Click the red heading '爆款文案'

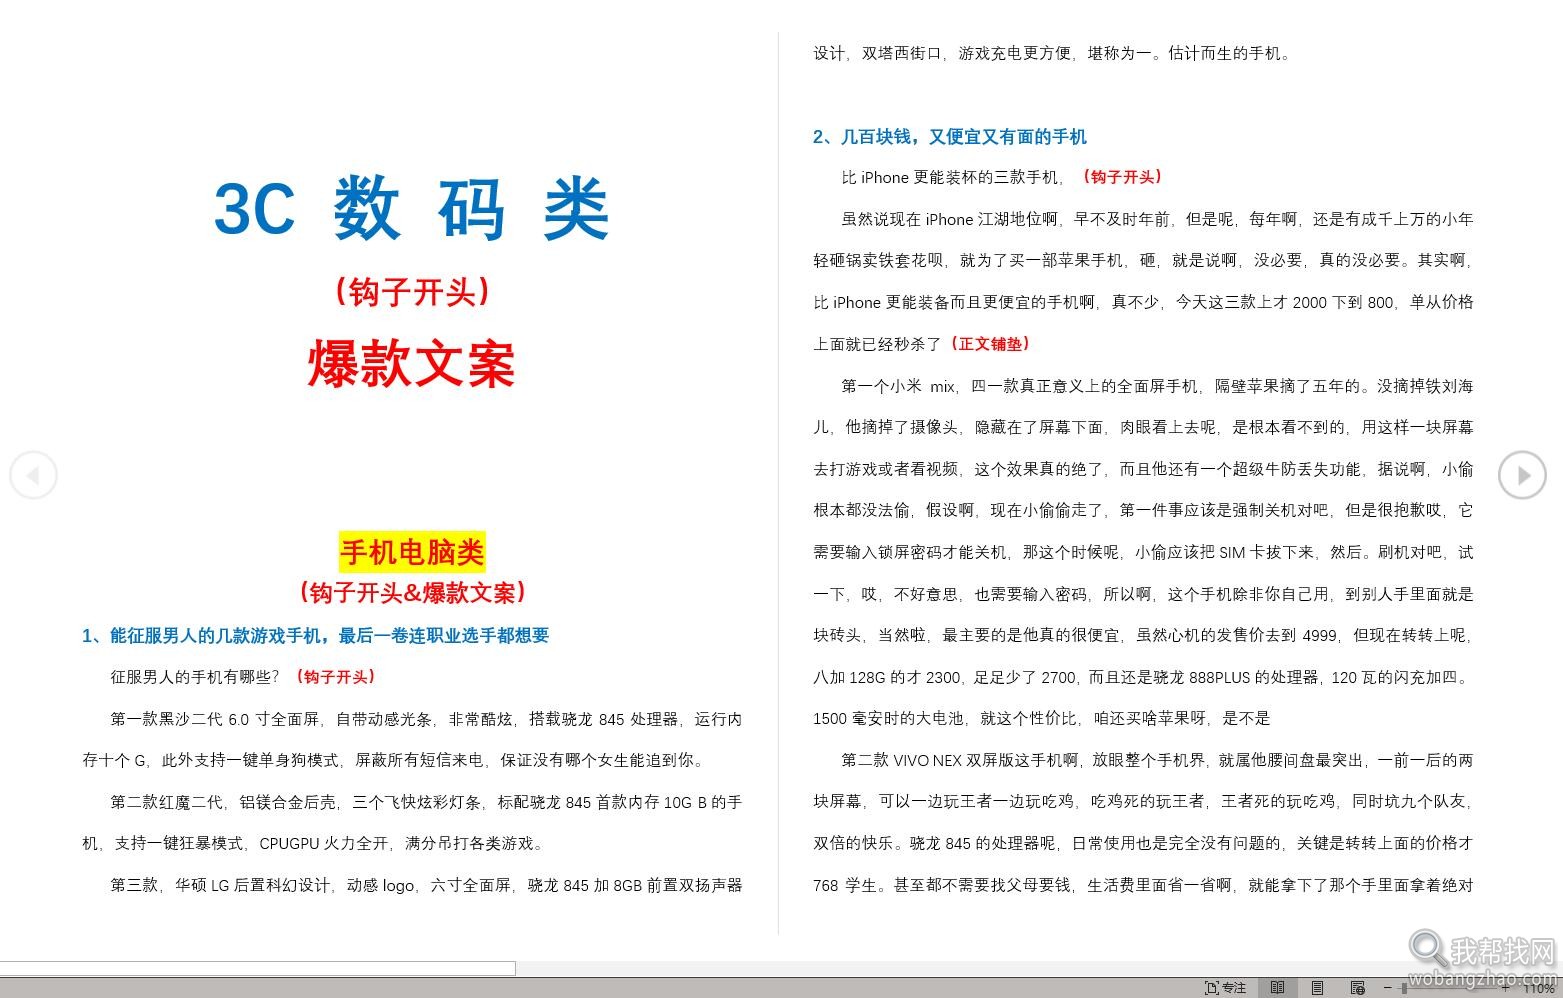[411, 363]
